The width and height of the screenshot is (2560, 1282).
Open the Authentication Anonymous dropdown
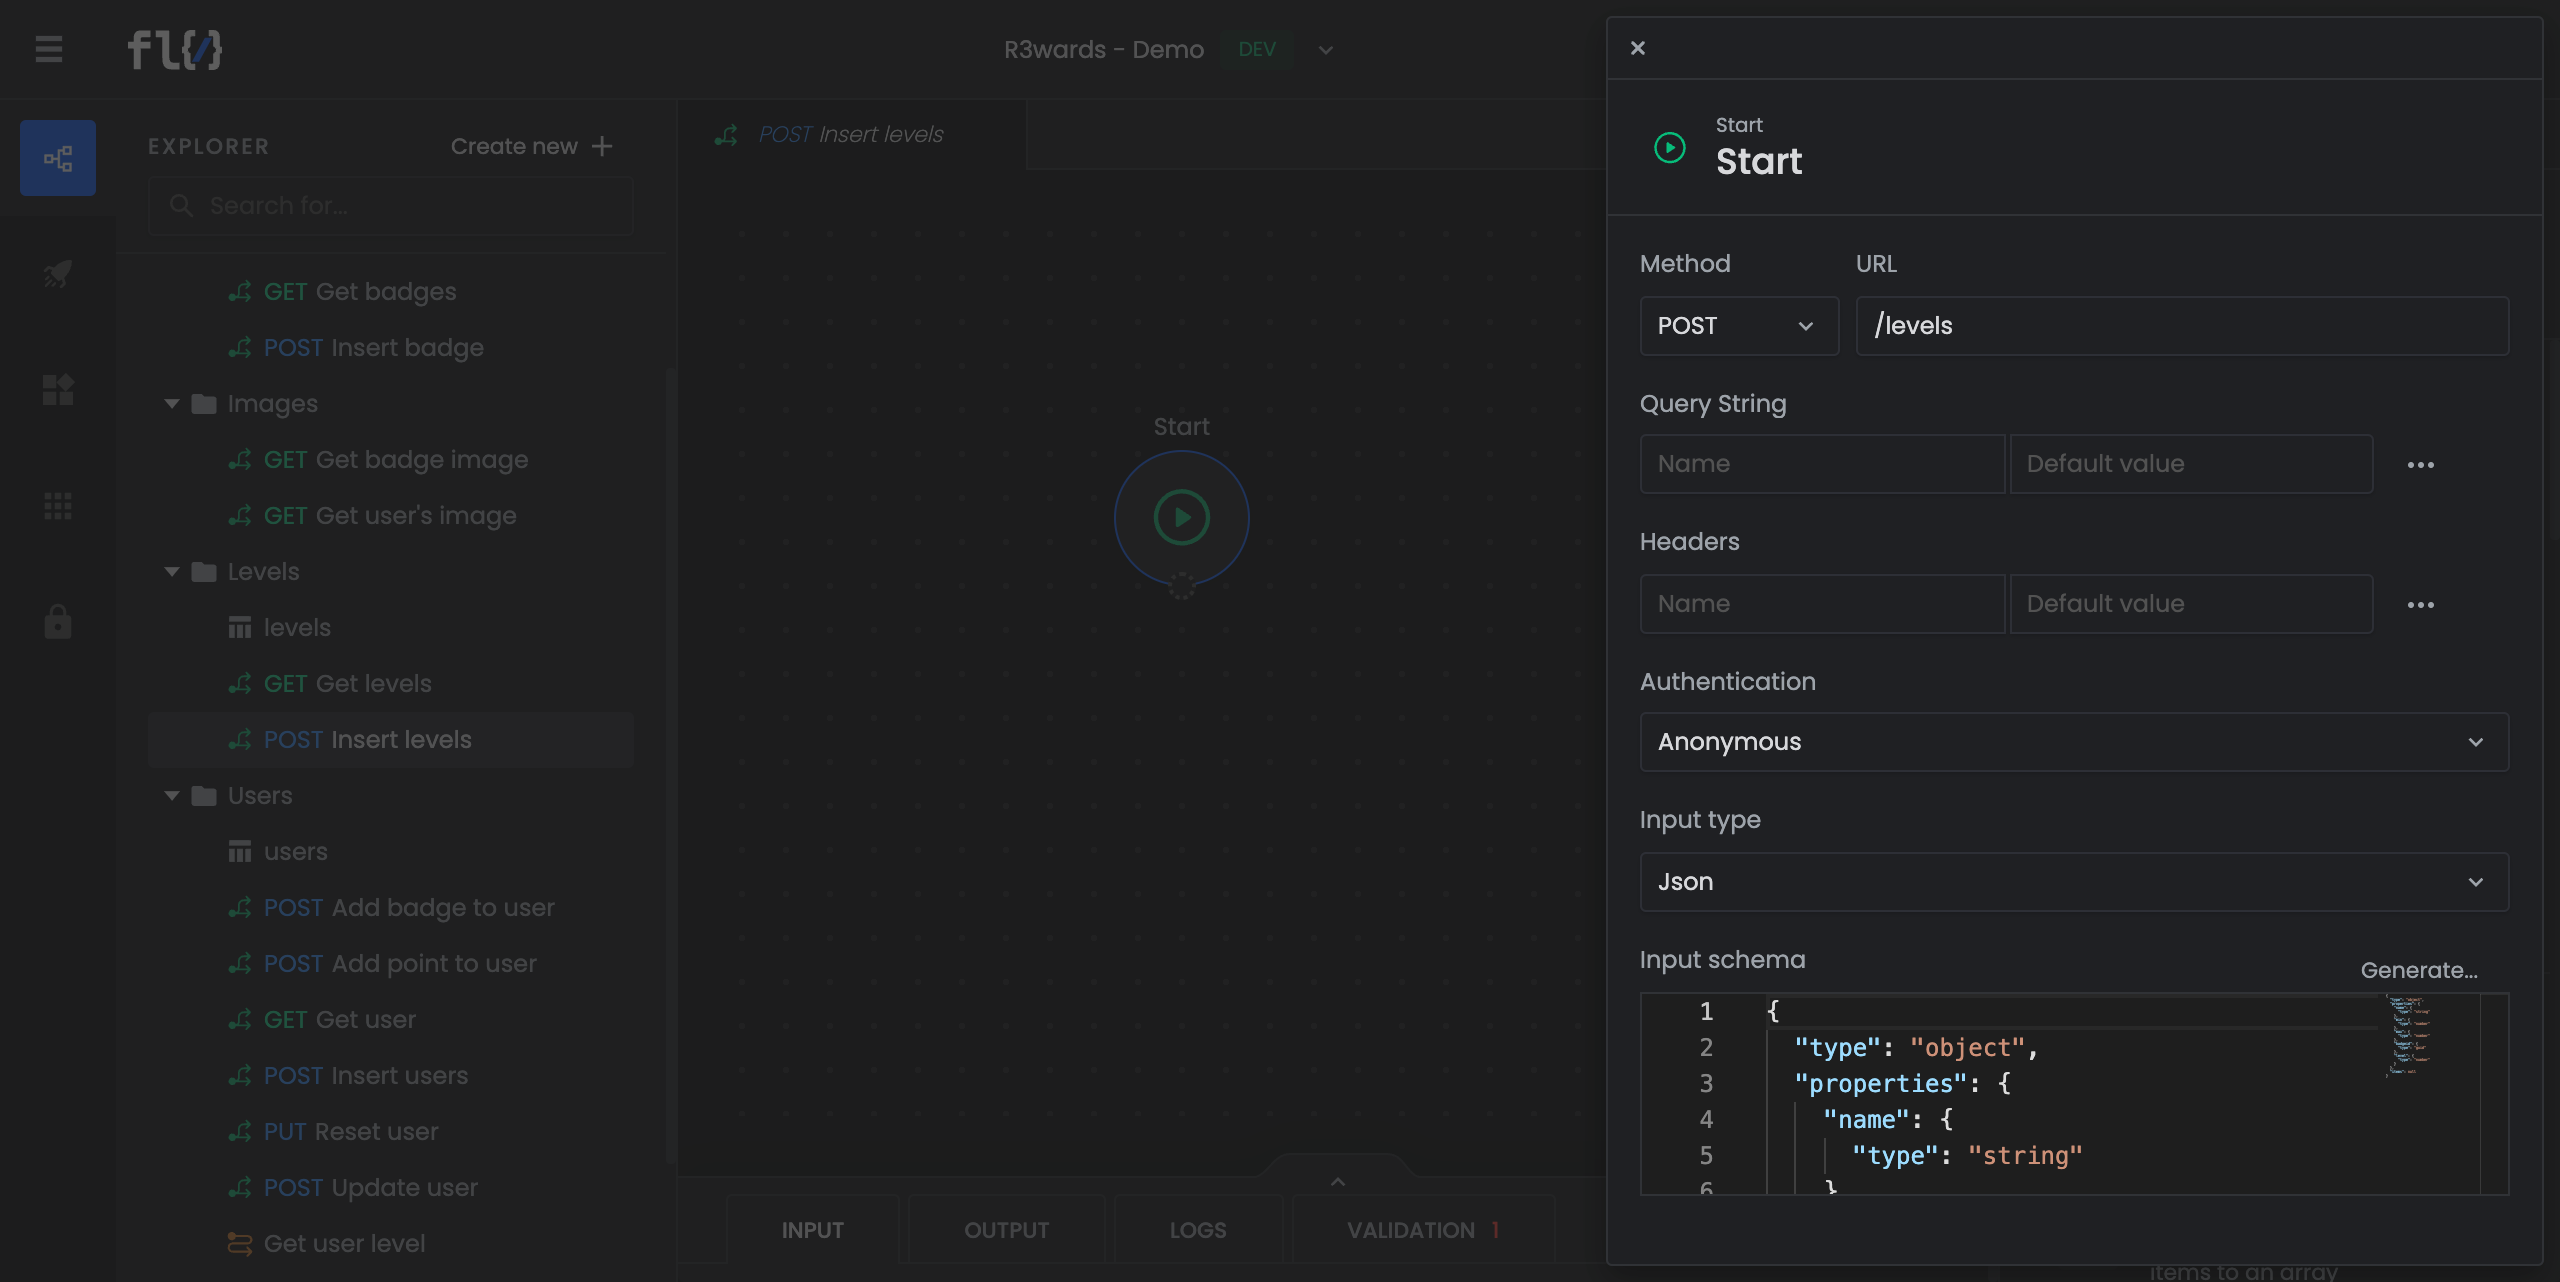click(x=2074, y=742)
